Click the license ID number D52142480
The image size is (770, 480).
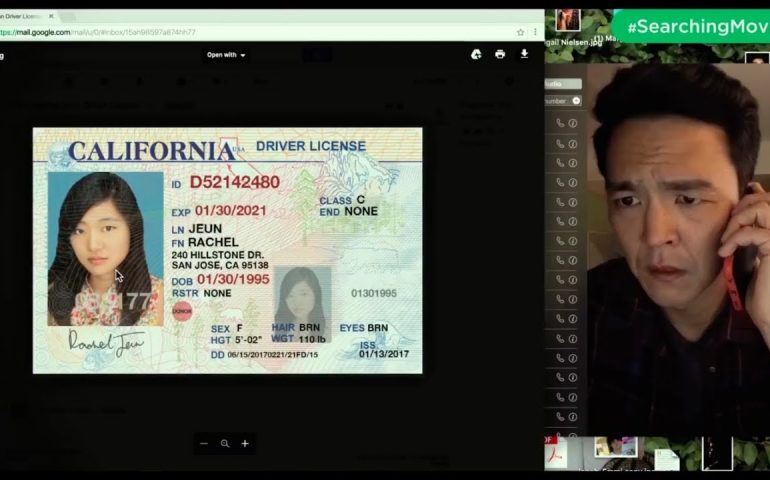pyautogui.click(x=235, y=182)
